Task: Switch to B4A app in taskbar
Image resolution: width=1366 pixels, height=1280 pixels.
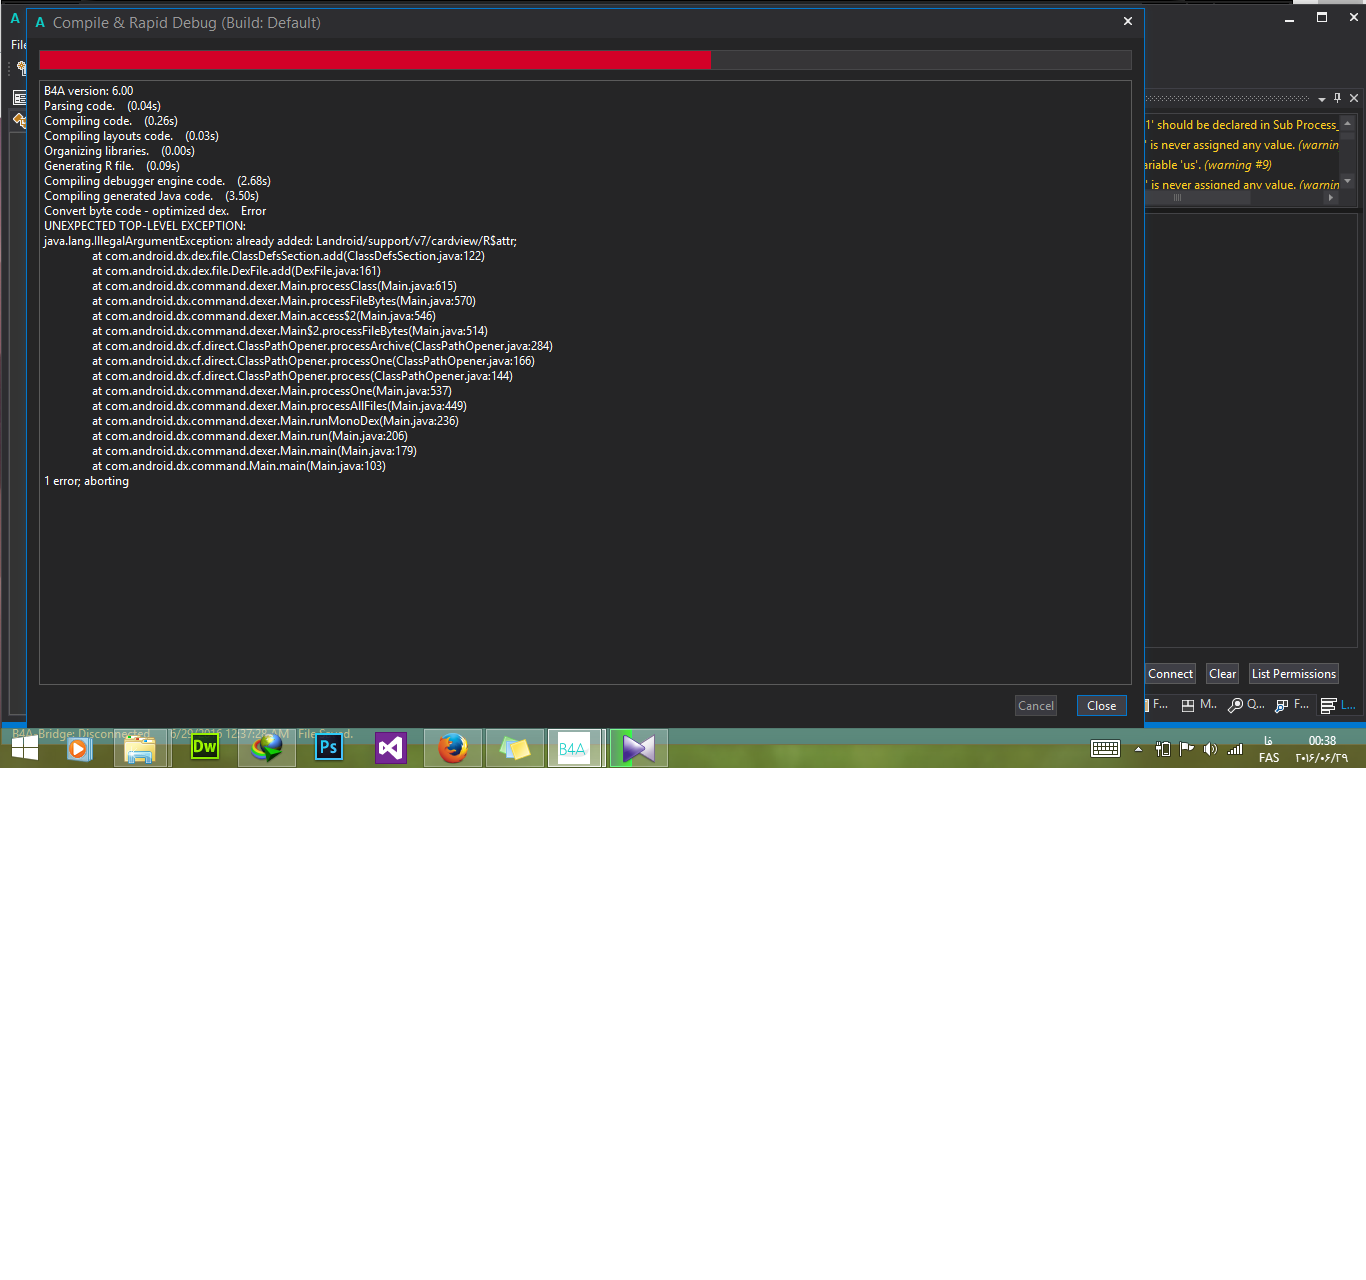Action: (573, 748)
